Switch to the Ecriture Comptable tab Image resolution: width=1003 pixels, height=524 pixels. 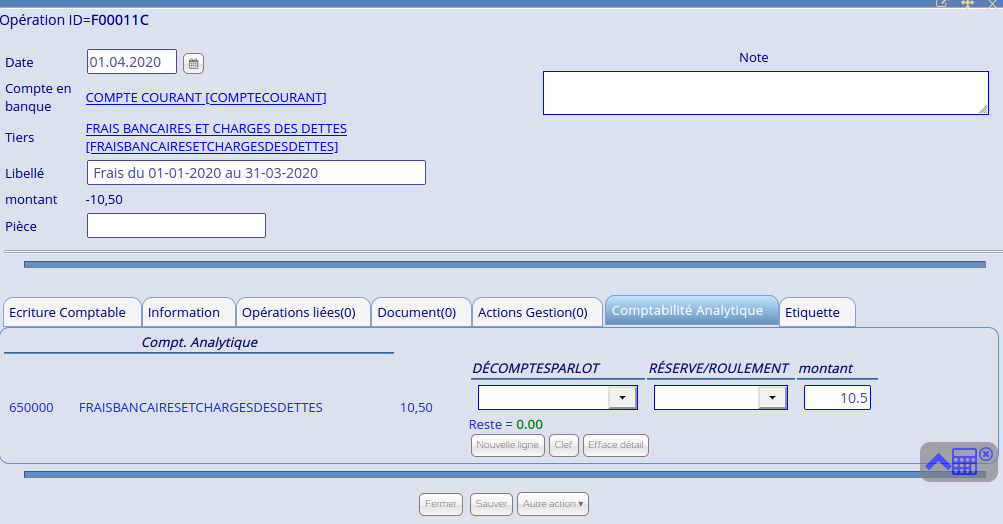(x=67, y=312)
